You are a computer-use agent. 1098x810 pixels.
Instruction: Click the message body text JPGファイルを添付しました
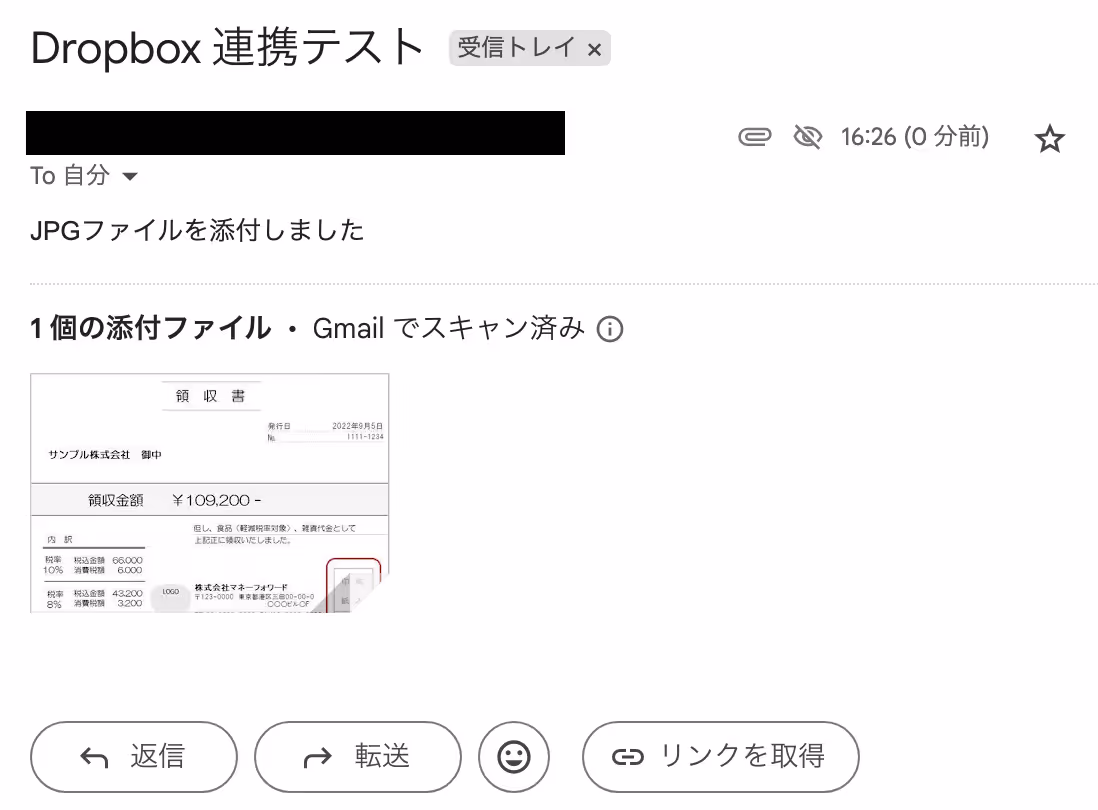(x=197, y=230)
